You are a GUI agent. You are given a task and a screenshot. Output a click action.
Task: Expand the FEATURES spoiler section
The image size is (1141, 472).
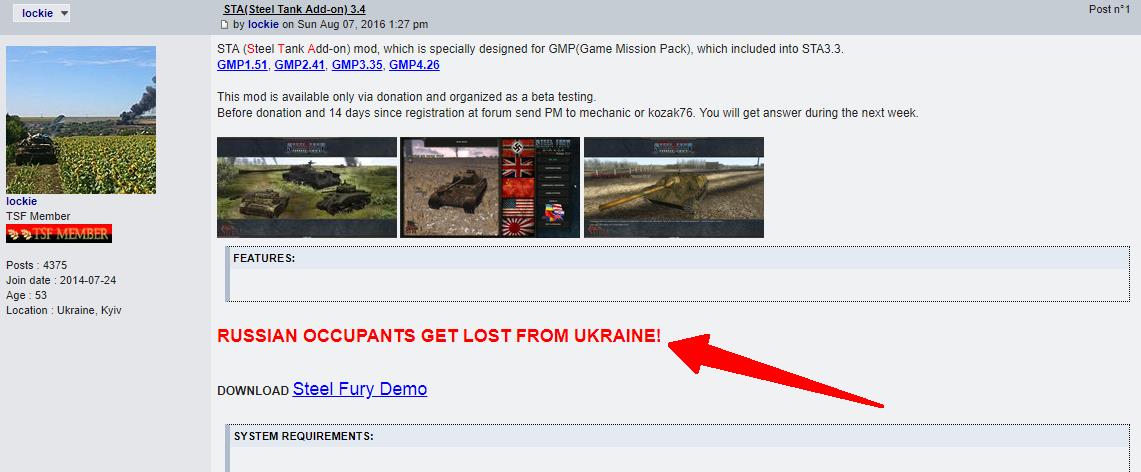coord(677,258)
